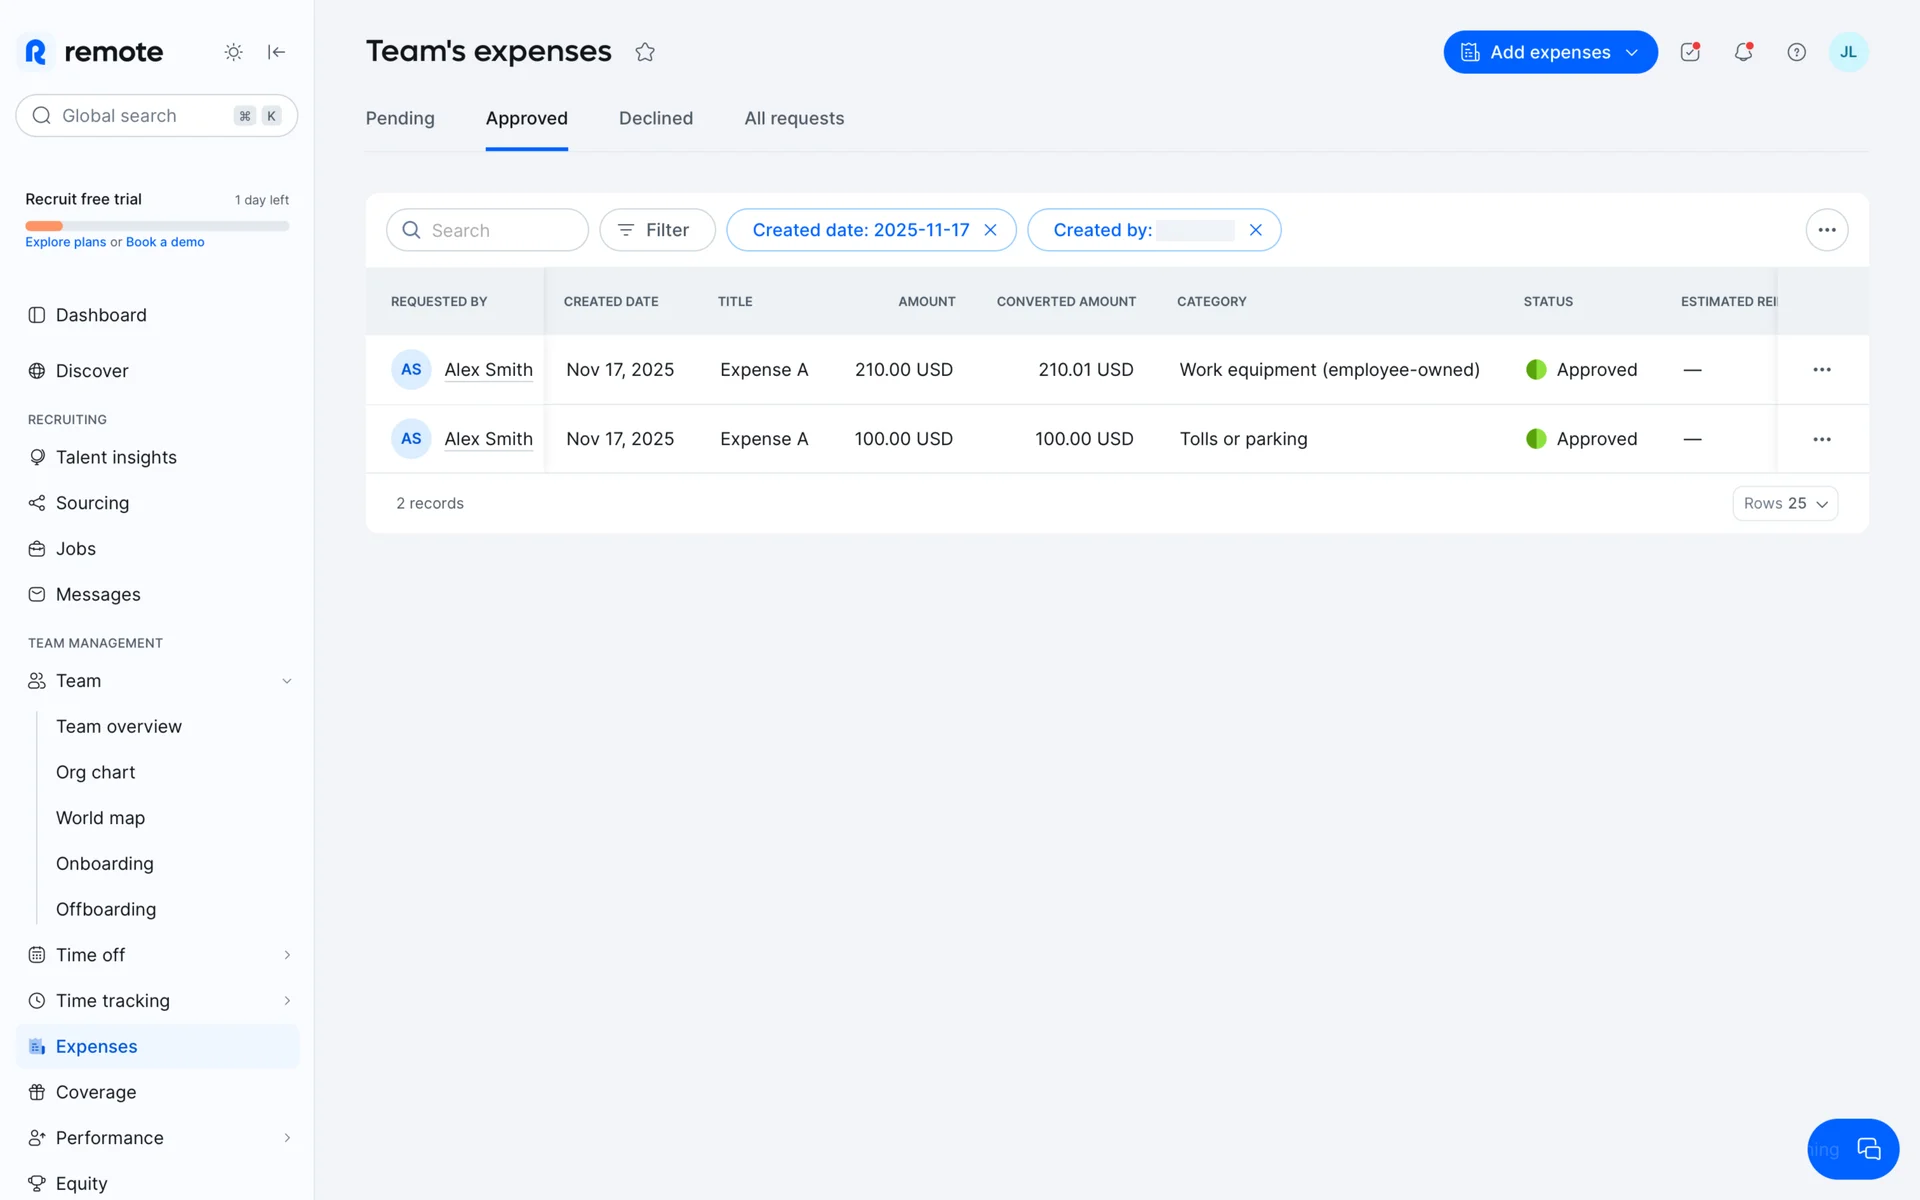Open the chat widget bubble
Screen dimensions: 1920x1200
1866,1149
